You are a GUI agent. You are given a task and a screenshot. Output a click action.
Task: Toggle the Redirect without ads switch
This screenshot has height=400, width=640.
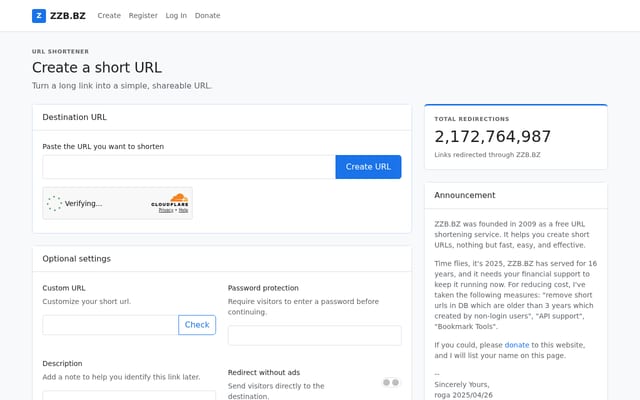point(391,382)
